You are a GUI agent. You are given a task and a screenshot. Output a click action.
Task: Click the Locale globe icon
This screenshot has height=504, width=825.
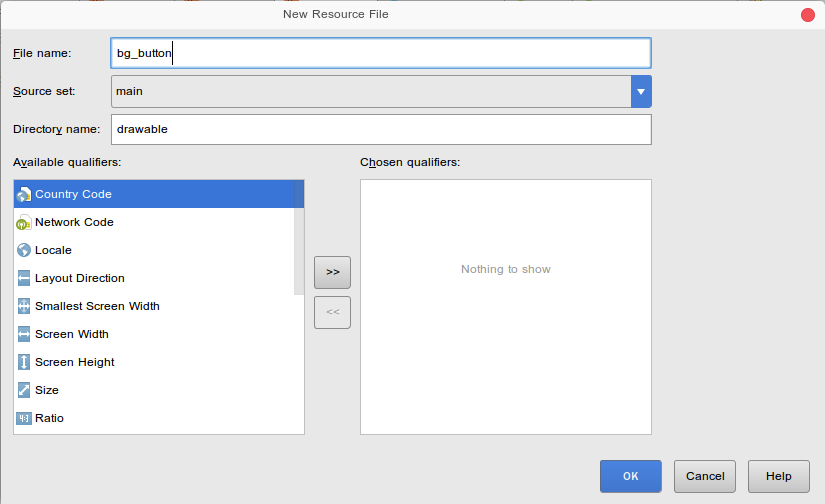pos(24,250)
